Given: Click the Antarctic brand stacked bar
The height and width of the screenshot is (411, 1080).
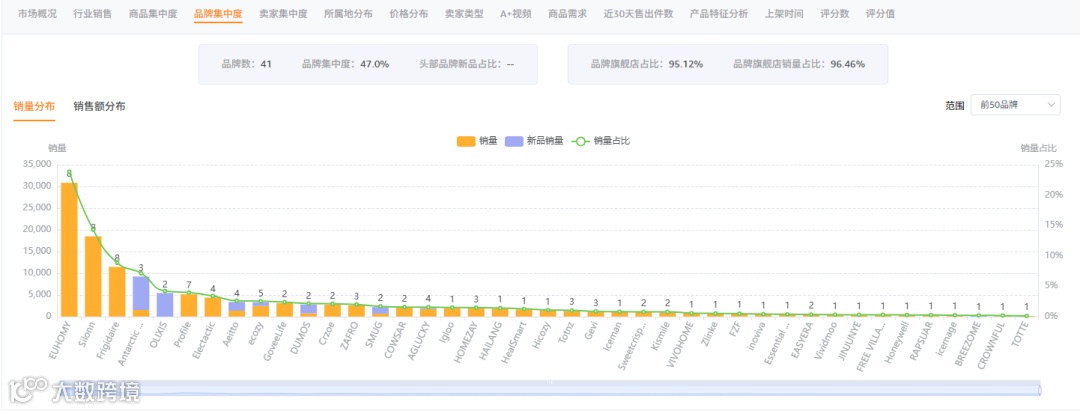Looking at the screenshot, I should [x=141, y=296].
